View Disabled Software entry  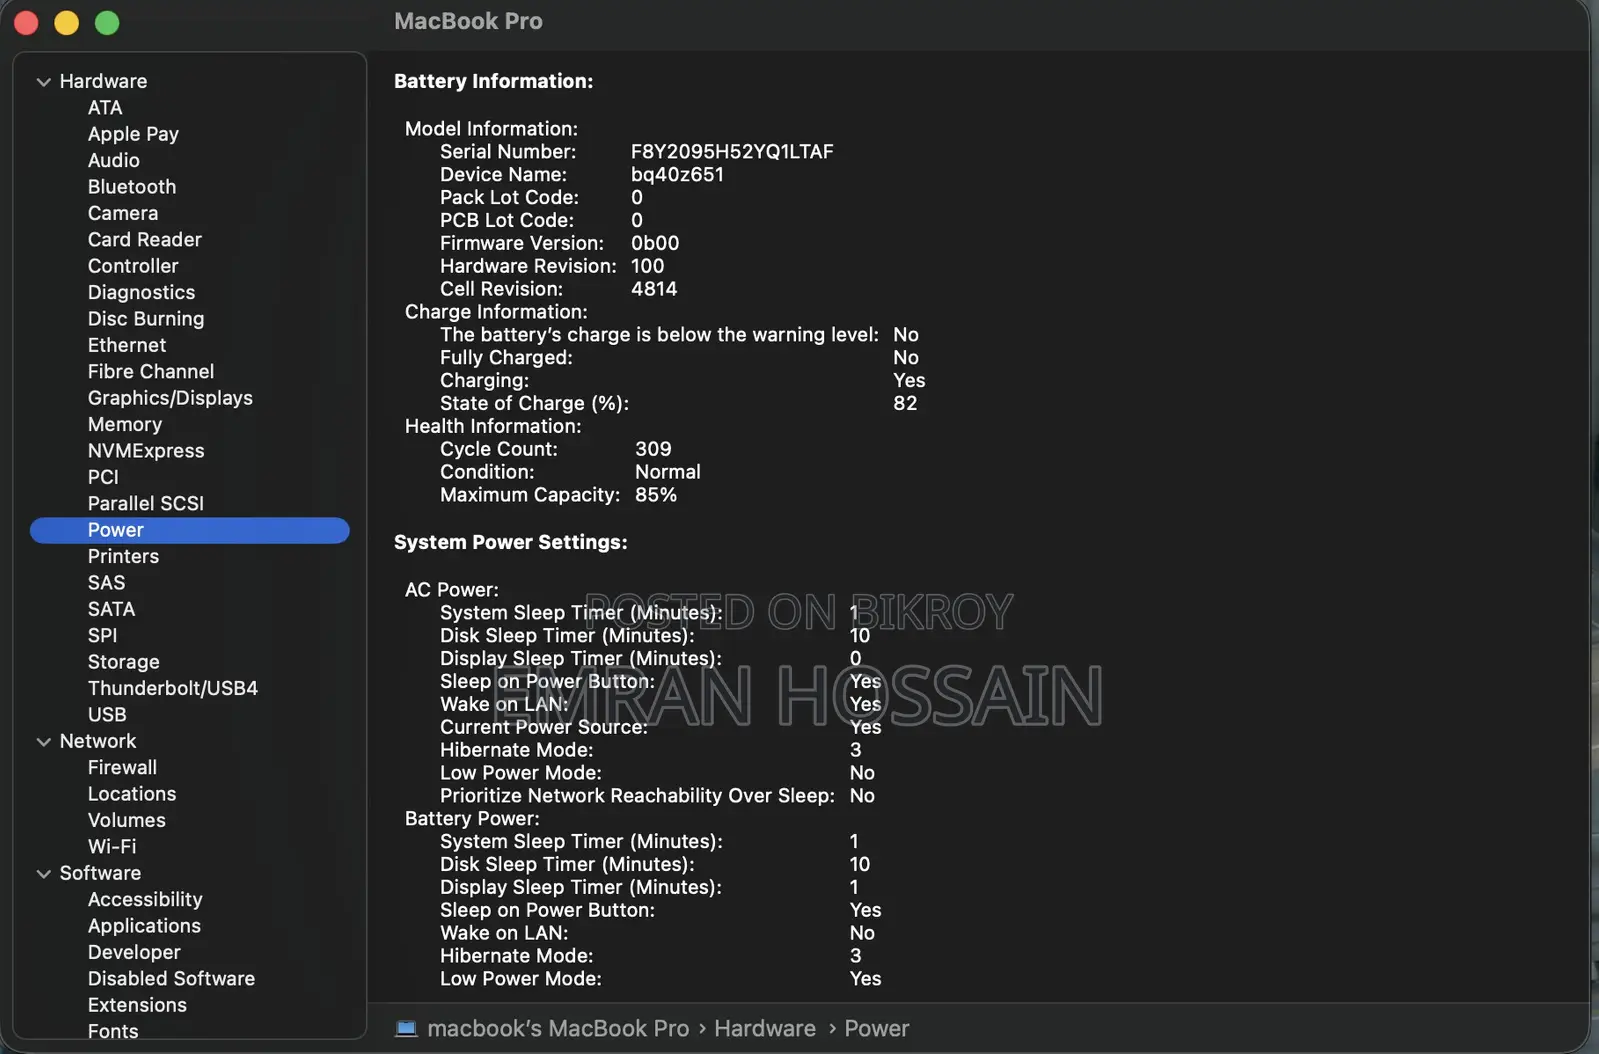coord(171,979)
